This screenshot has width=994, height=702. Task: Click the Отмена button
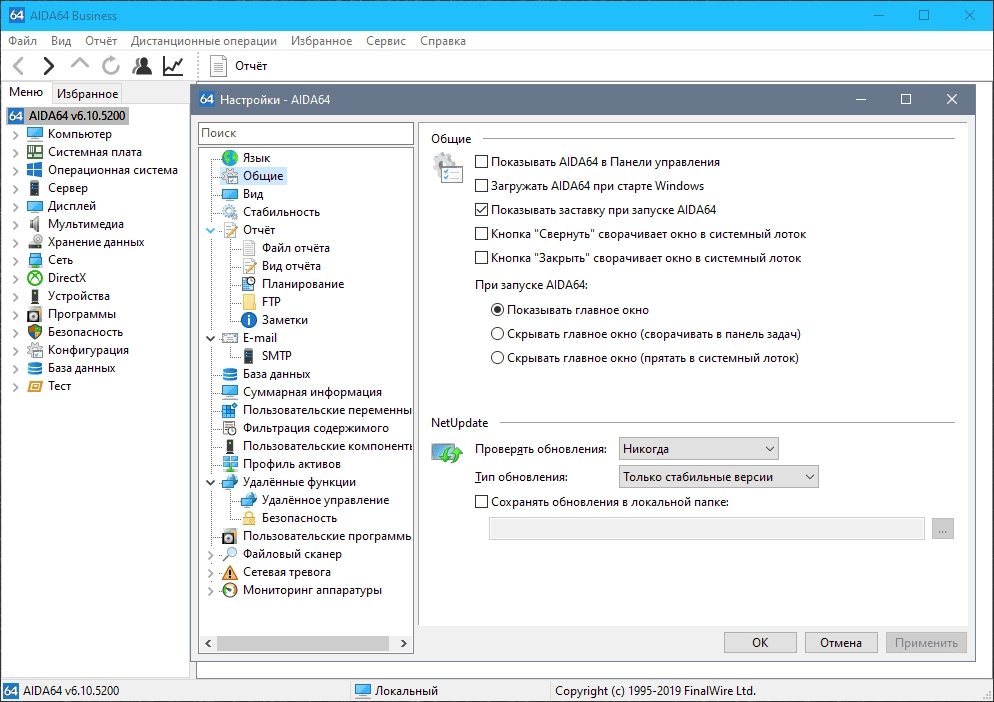[841, 642]
